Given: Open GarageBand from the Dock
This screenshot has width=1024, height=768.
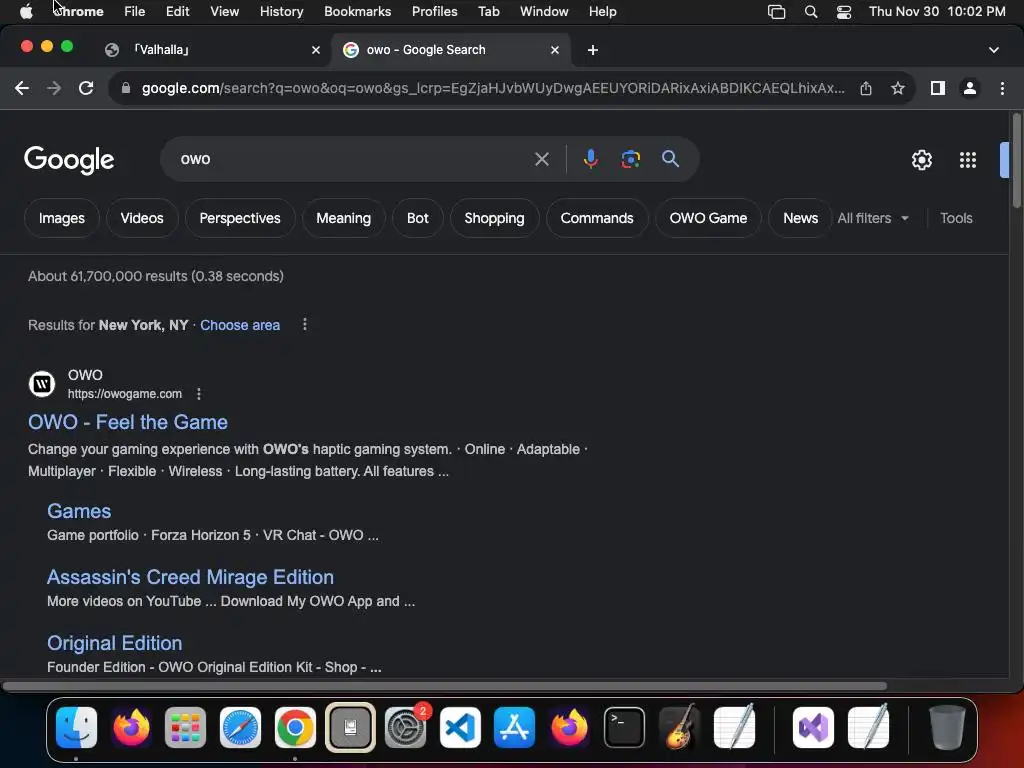Looking at the screenshot, I should click(x=679, y=728).
